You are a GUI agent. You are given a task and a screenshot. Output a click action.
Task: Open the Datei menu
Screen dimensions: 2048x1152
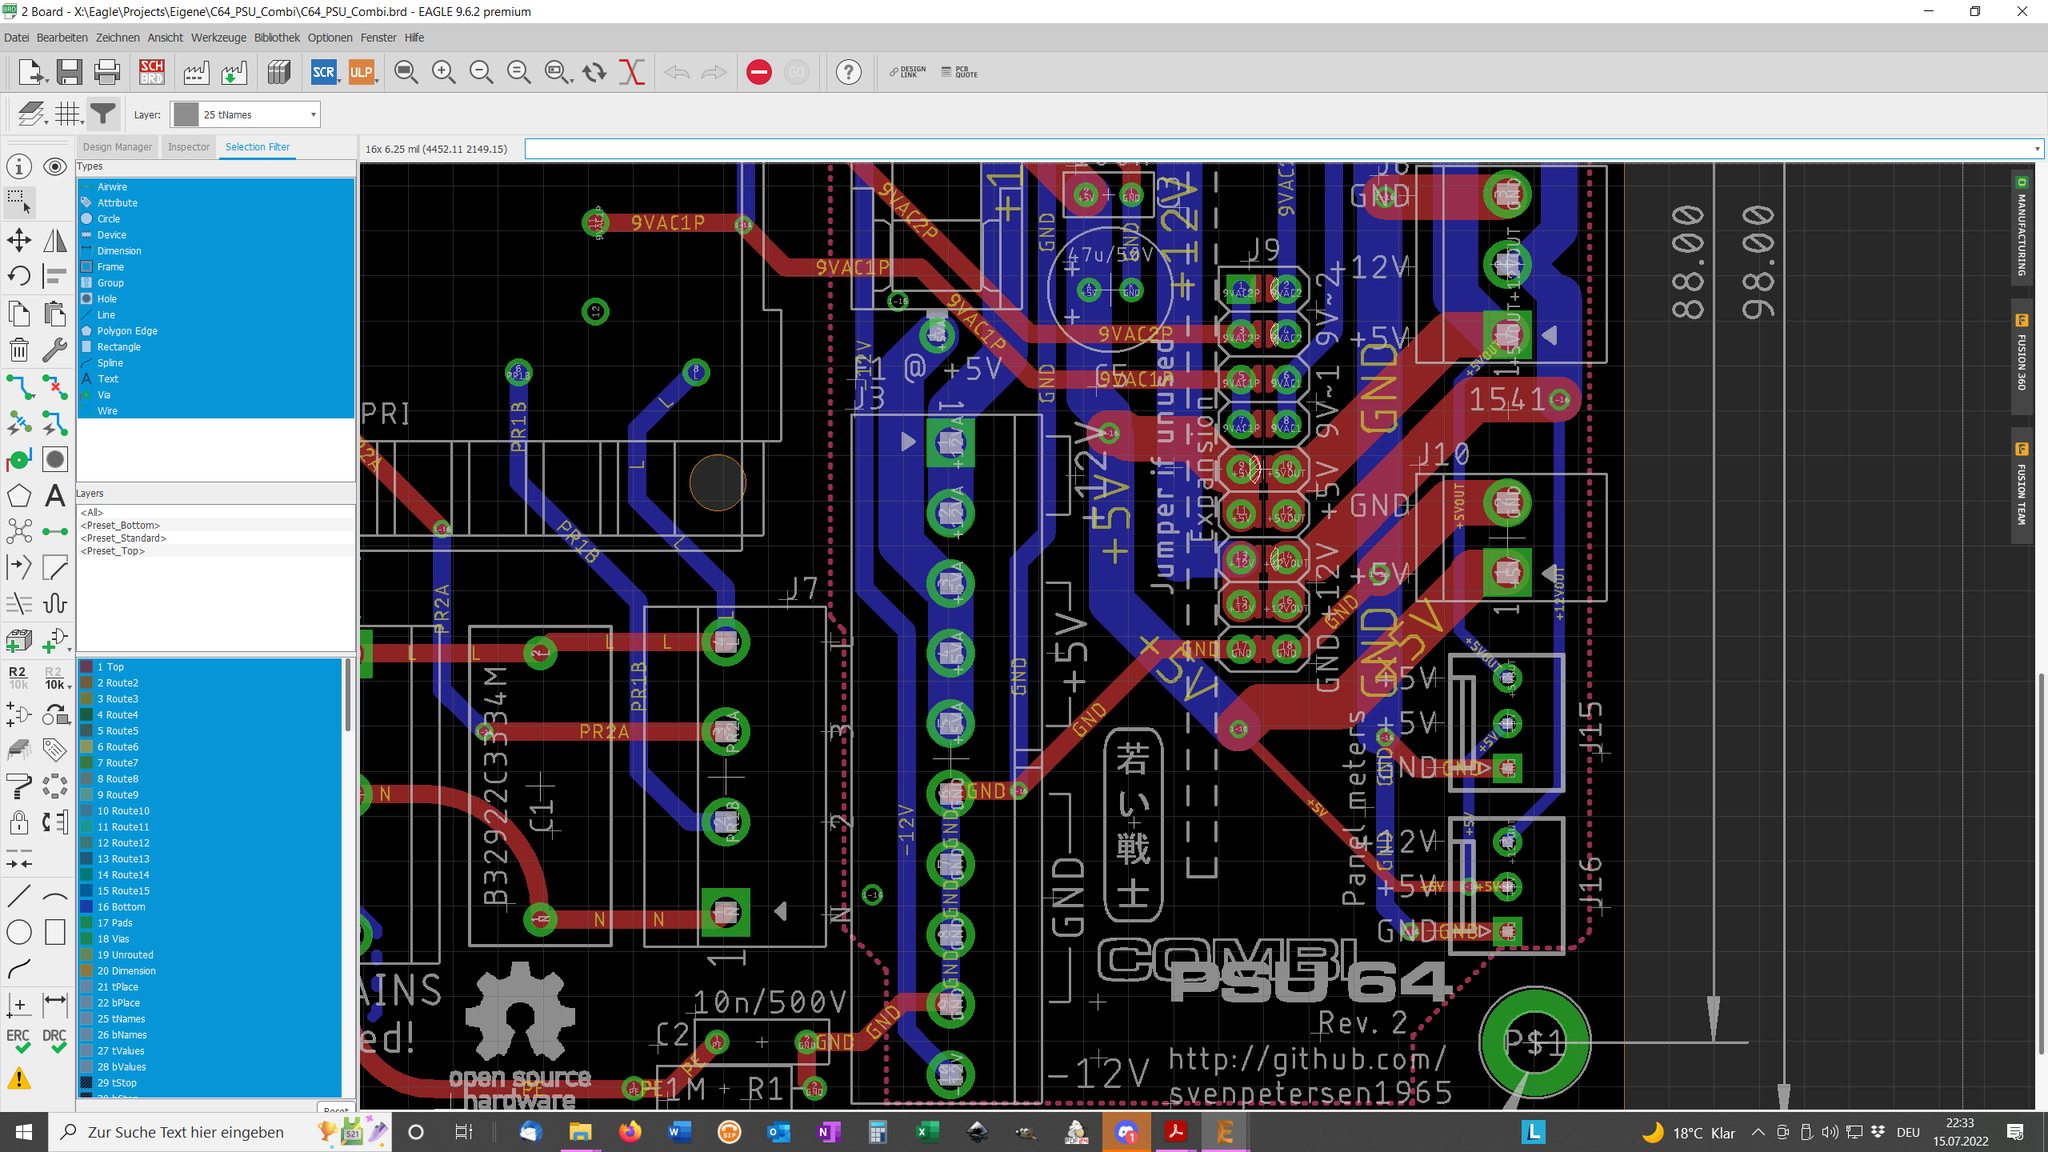click(x=16, y=38)
